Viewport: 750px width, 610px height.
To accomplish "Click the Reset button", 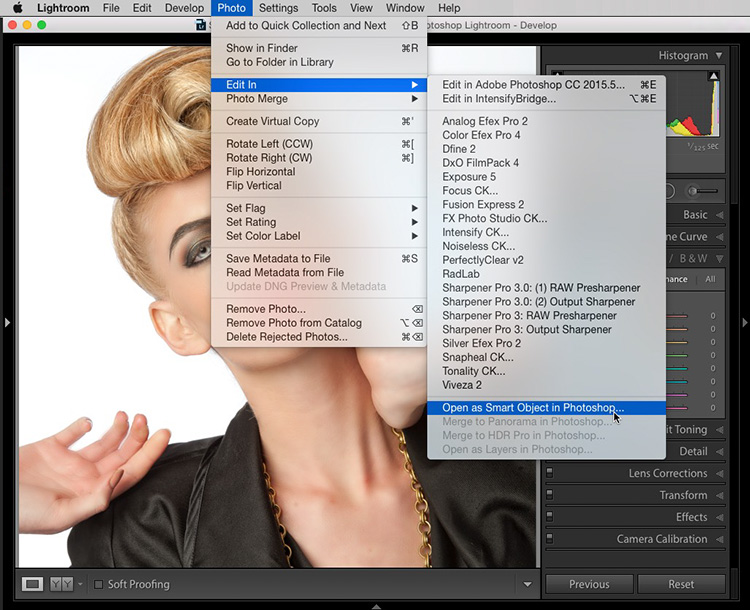I will 681,584.
